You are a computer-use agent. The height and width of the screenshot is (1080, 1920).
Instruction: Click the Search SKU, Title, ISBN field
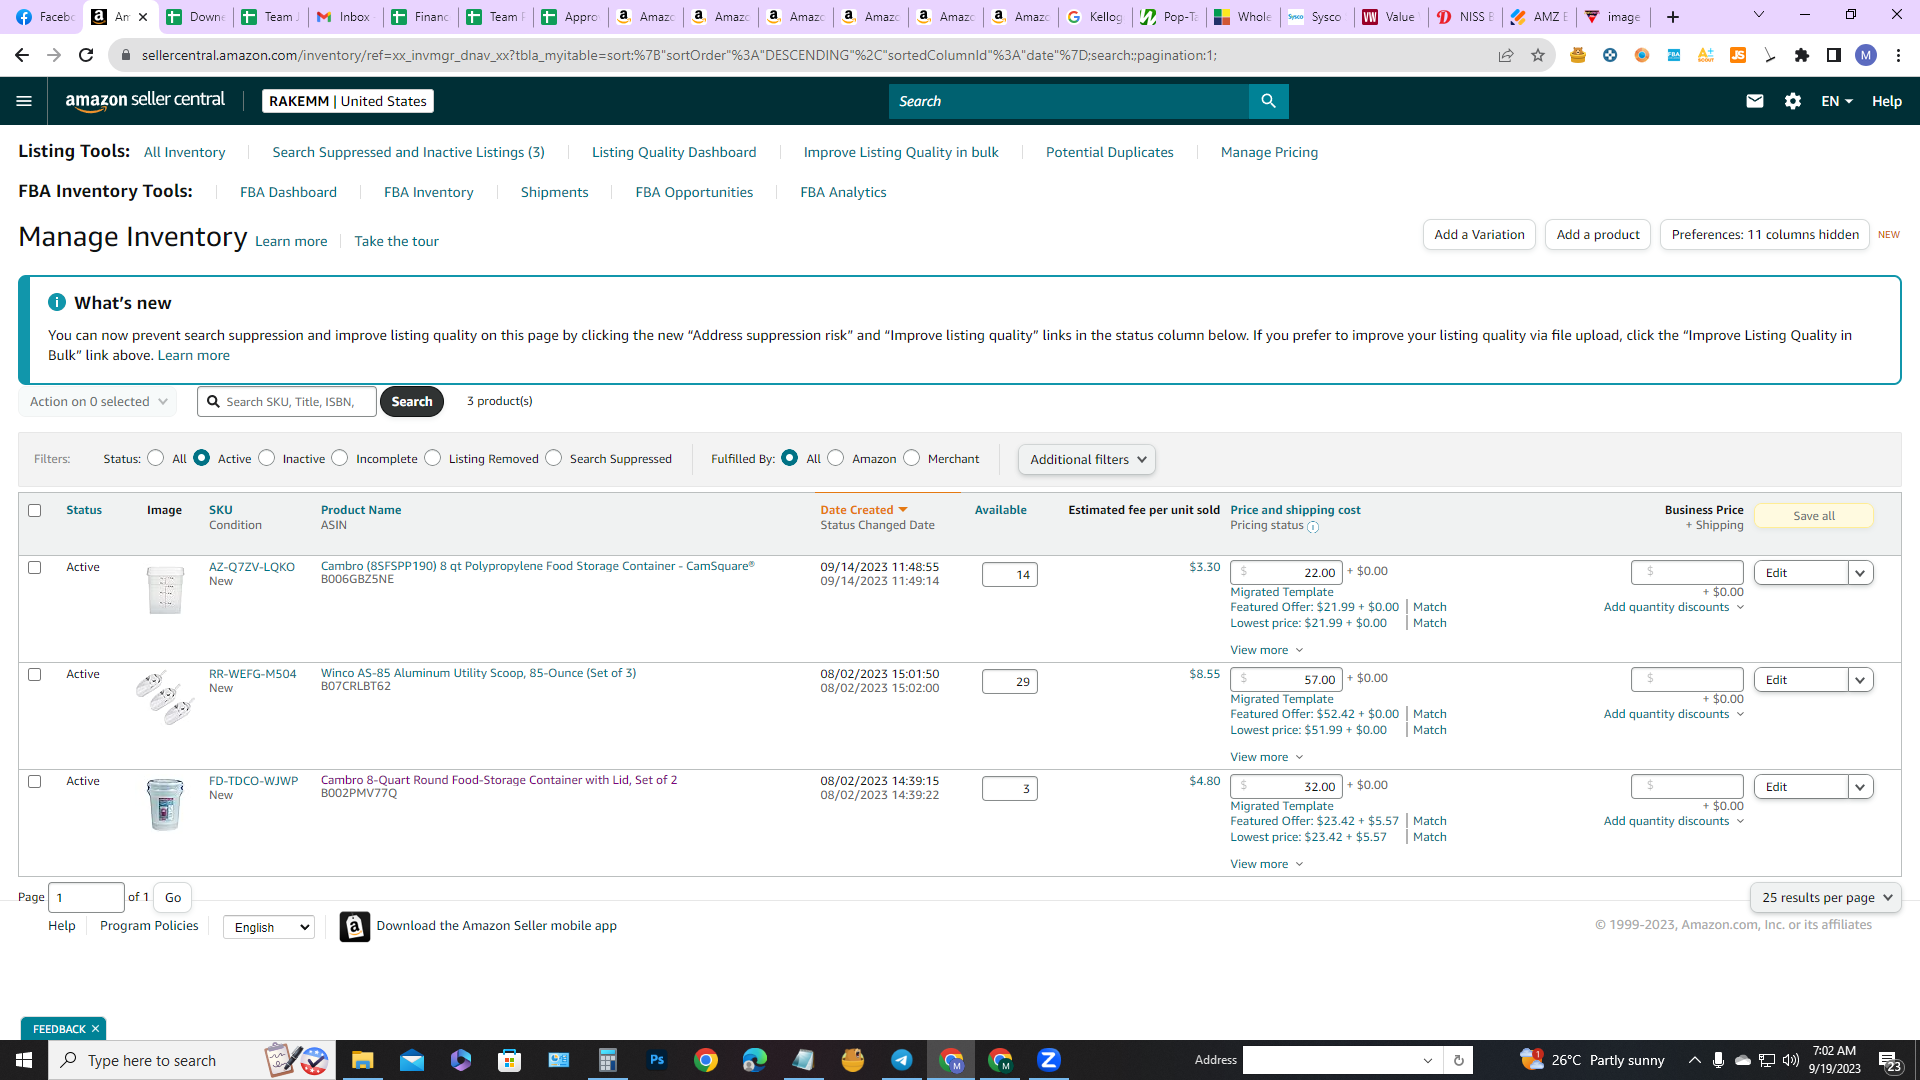click(287, 401)
